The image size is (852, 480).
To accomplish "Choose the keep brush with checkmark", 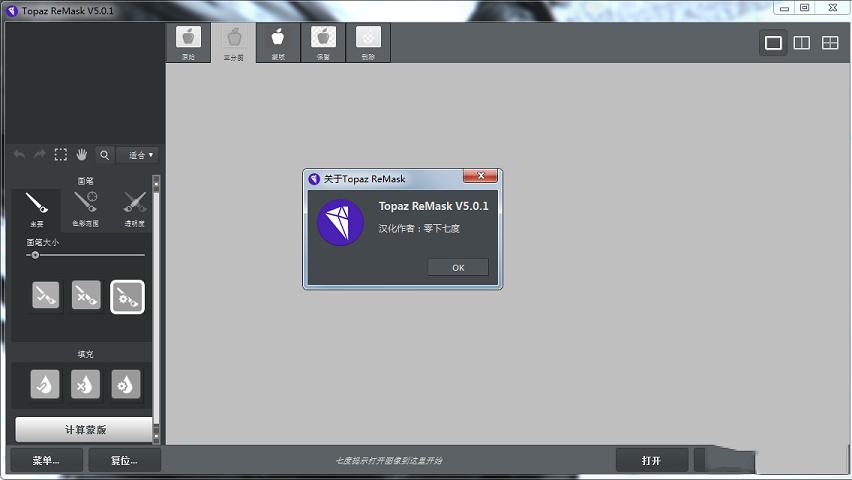I will (46, 295).
